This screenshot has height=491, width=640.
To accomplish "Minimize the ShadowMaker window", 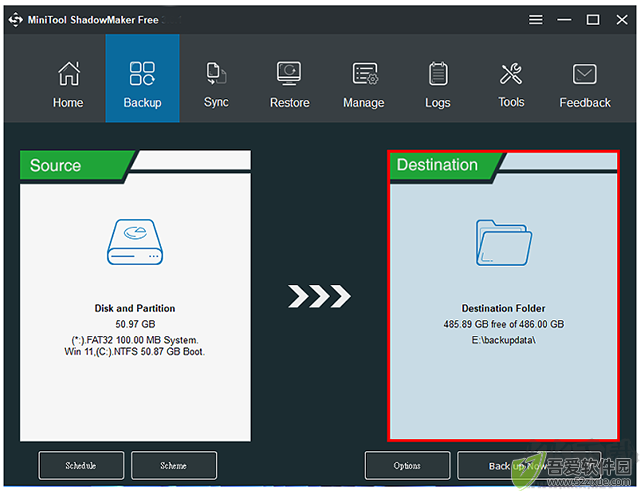I will point(564,20).
